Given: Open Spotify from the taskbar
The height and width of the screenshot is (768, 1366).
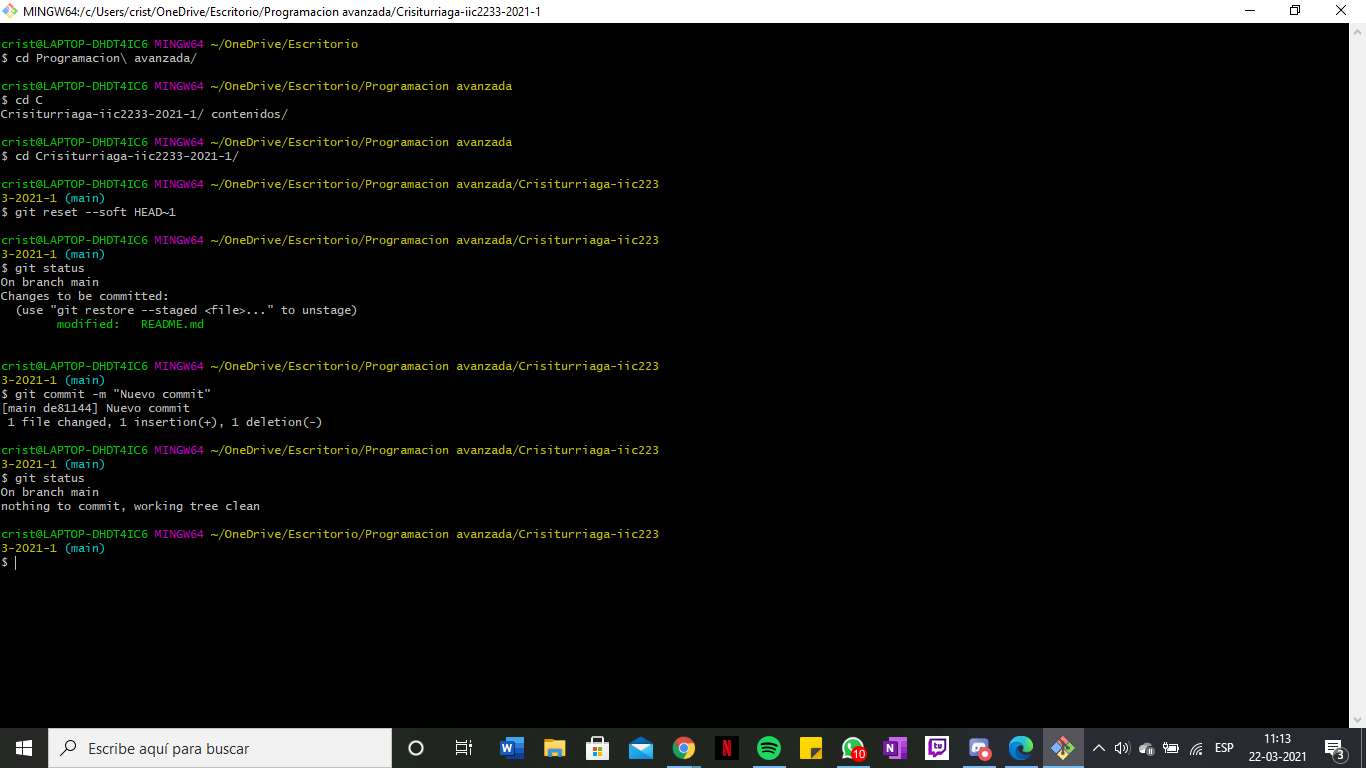Looking at the screenshot, I should pos(769,747).
